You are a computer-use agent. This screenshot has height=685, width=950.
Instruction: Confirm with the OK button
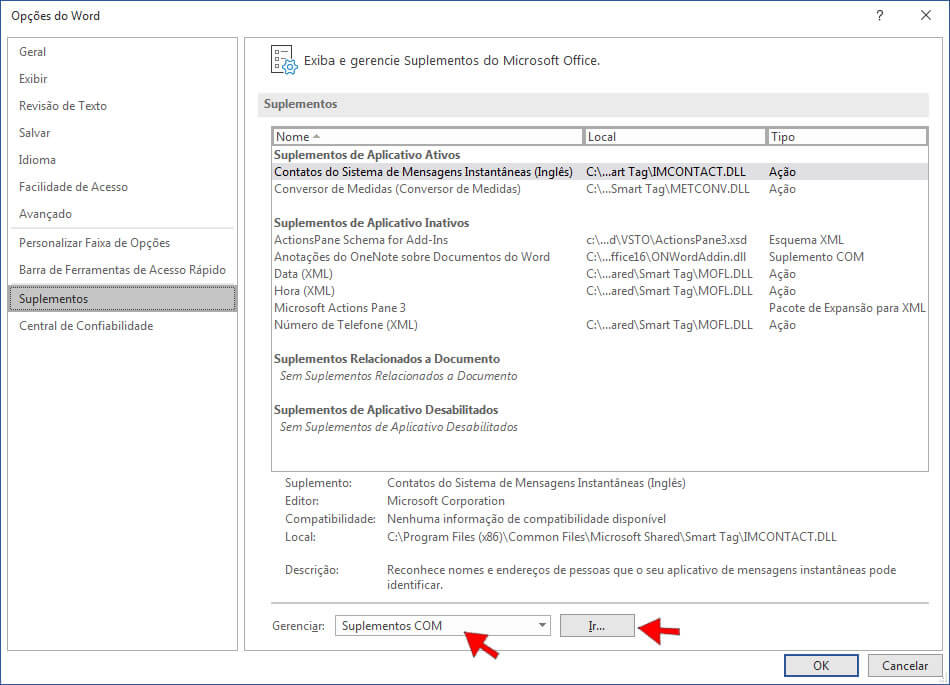point(821,666)
